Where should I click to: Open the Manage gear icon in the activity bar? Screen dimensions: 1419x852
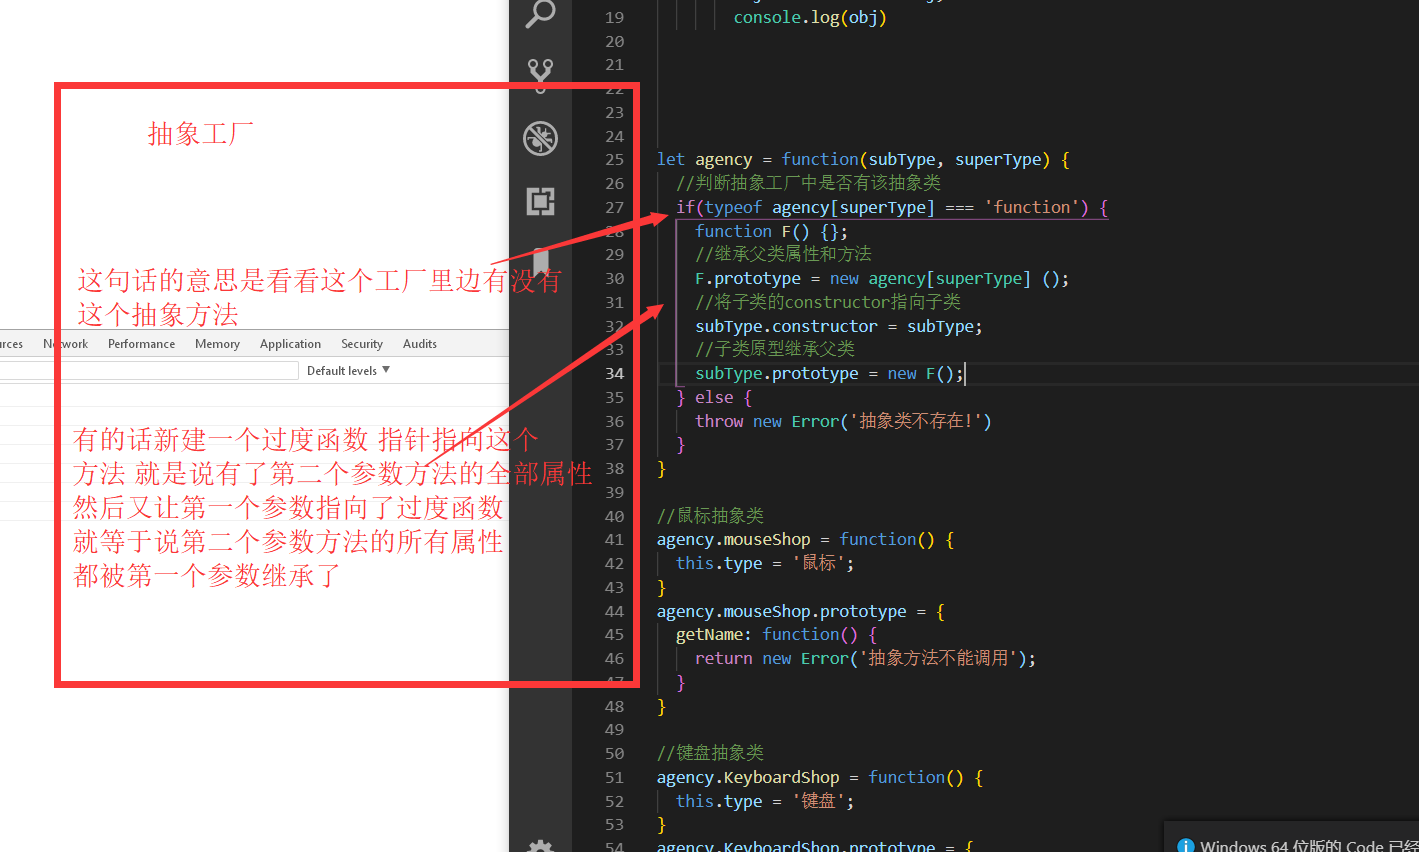point(540,846)
